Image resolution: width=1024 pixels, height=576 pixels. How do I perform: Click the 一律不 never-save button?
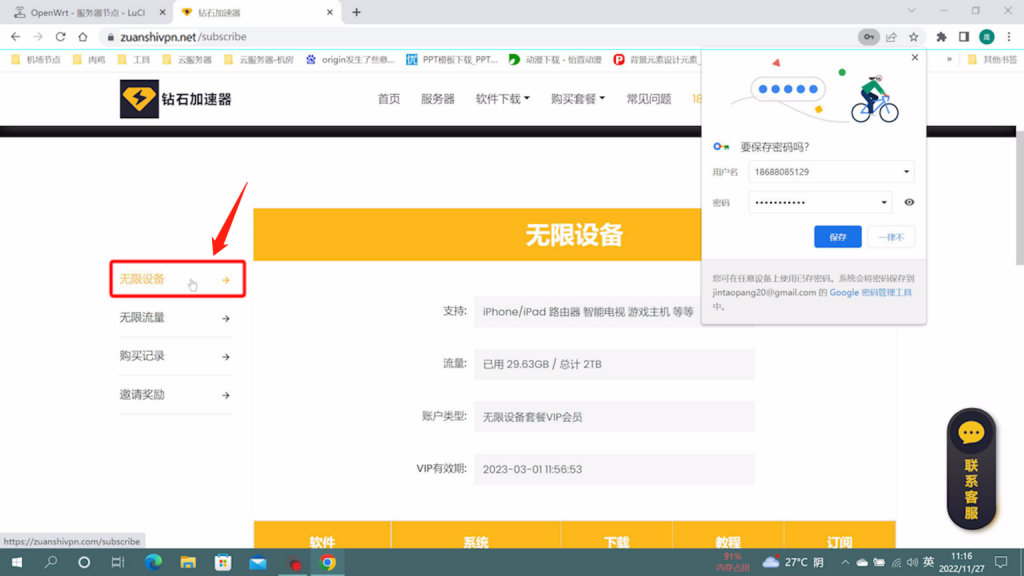(x=891, y=237)
